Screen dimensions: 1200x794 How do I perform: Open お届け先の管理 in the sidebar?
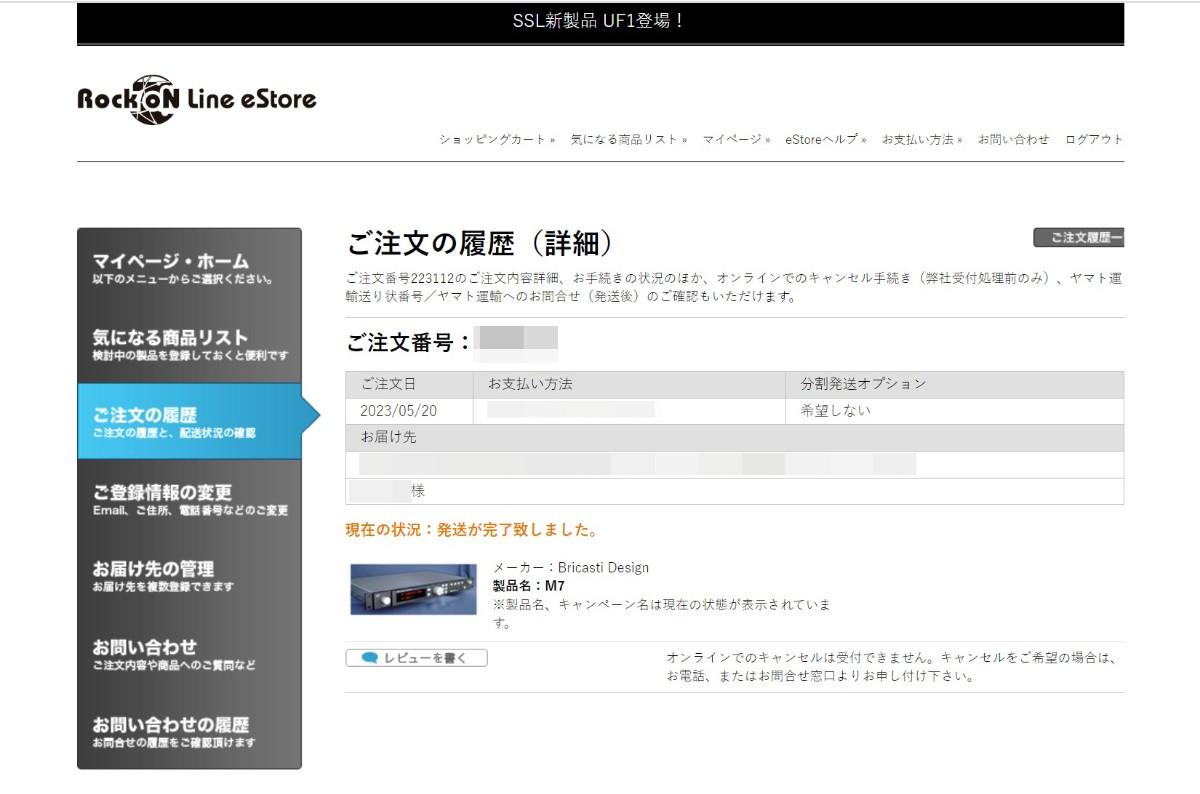[x=189, y=575]
